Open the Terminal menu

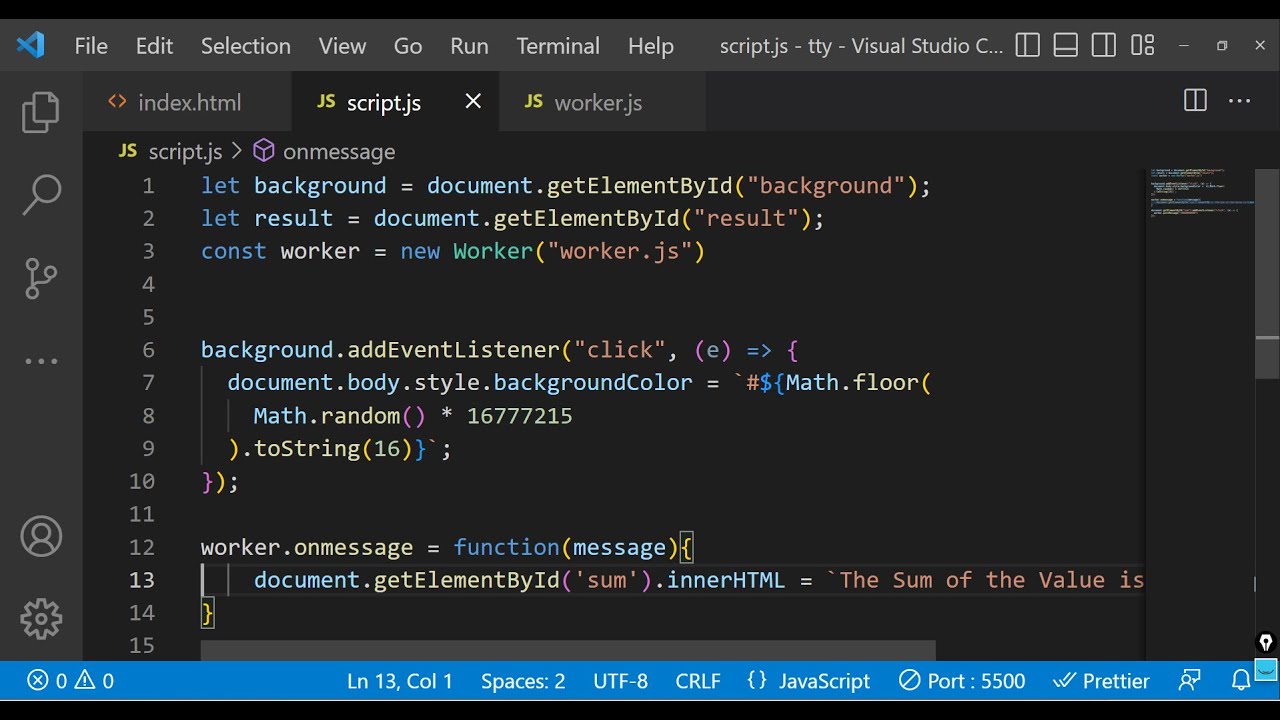(558, 46)
